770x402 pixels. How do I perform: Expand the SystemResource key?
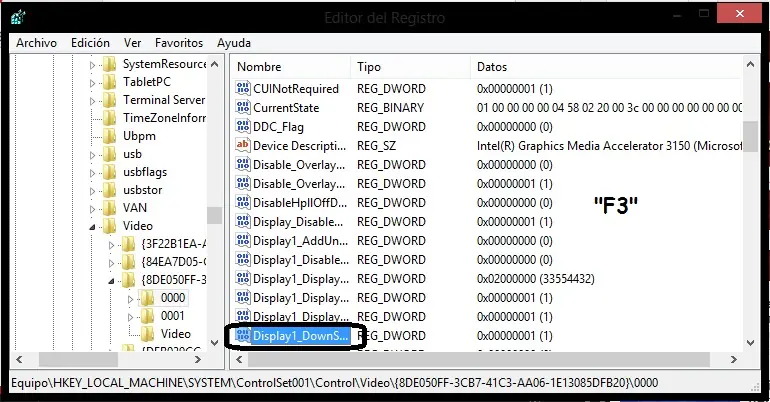(x=92, y=65)
